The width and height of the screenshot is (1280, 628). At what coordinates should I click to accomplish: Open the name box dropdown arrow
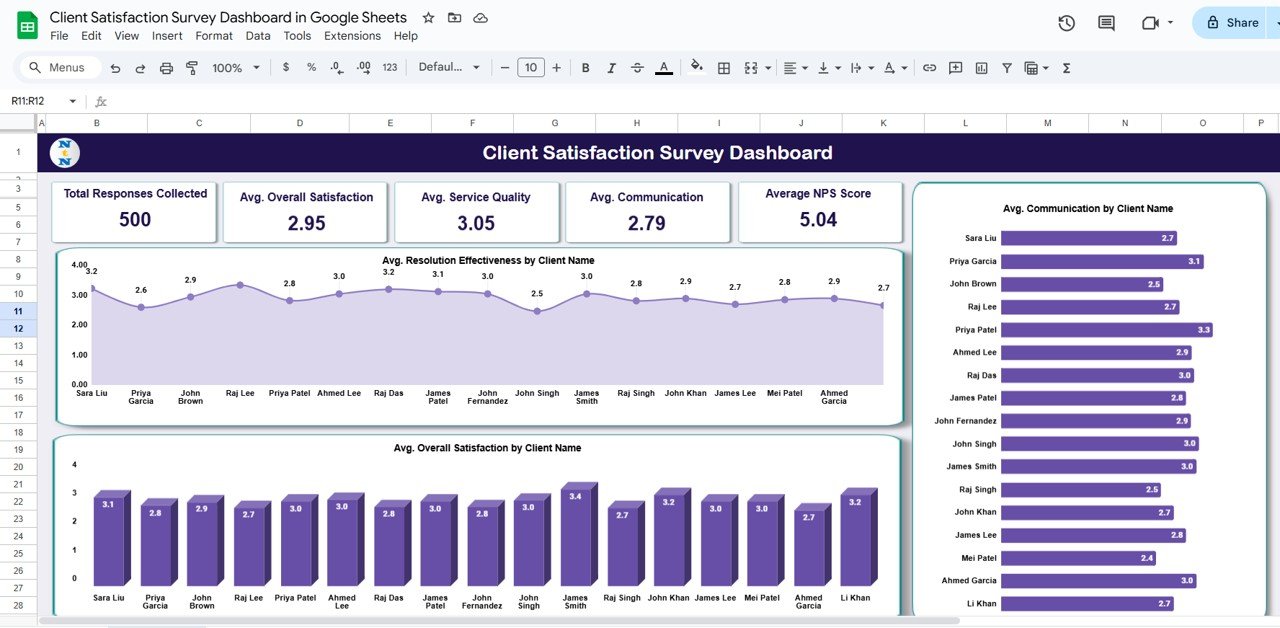point(72,101)
